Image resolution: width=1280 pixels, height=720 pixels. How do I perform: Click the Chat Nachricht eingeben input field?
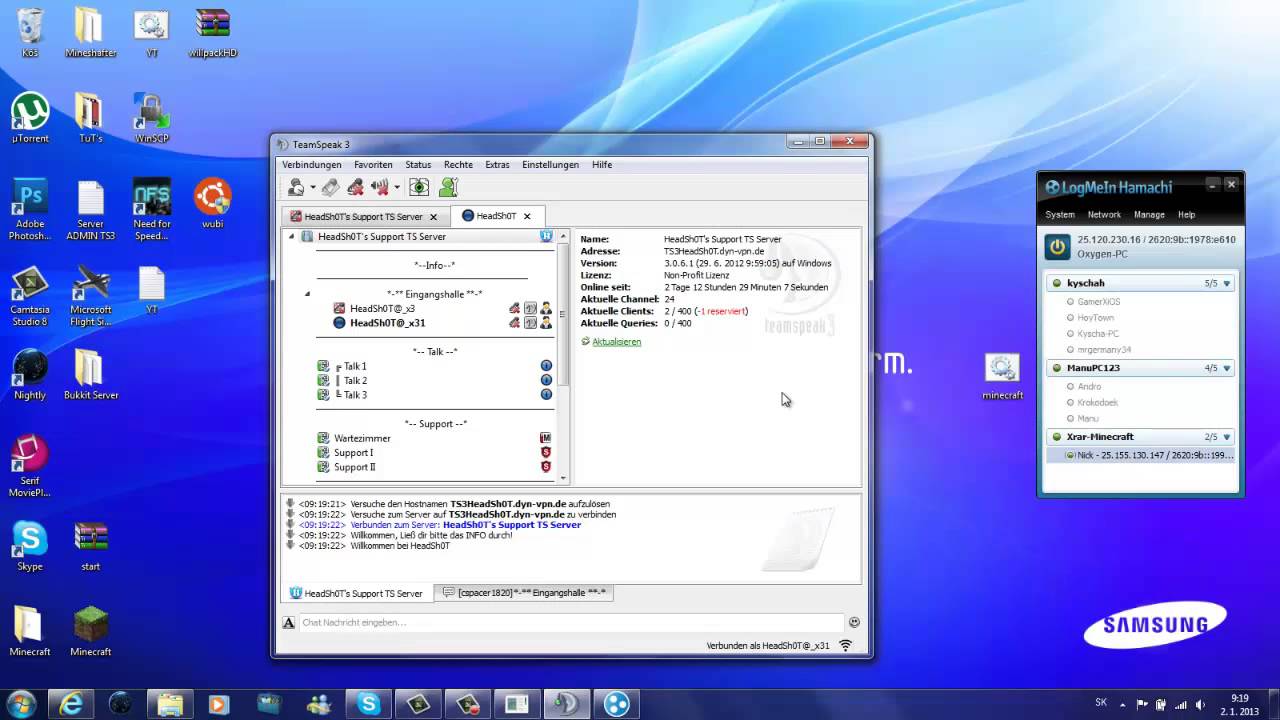(570, 622)
